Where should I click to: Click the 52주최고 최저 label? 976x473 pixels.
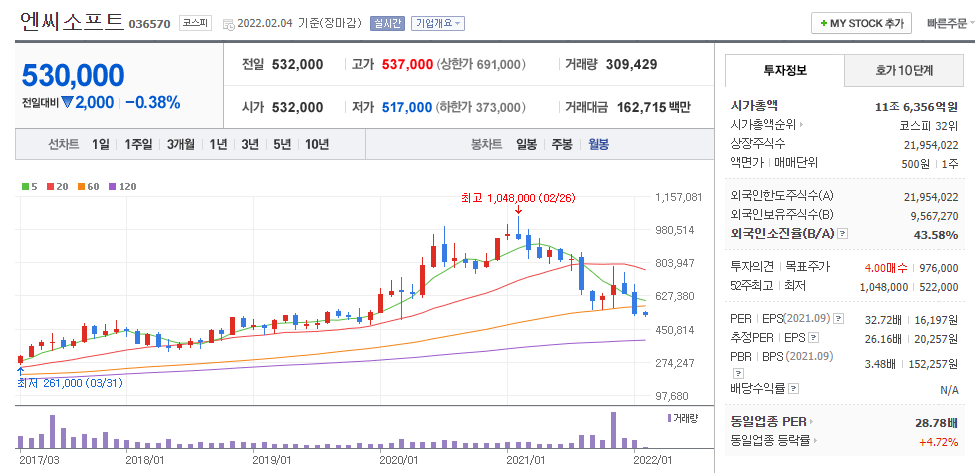coord(767,286)
